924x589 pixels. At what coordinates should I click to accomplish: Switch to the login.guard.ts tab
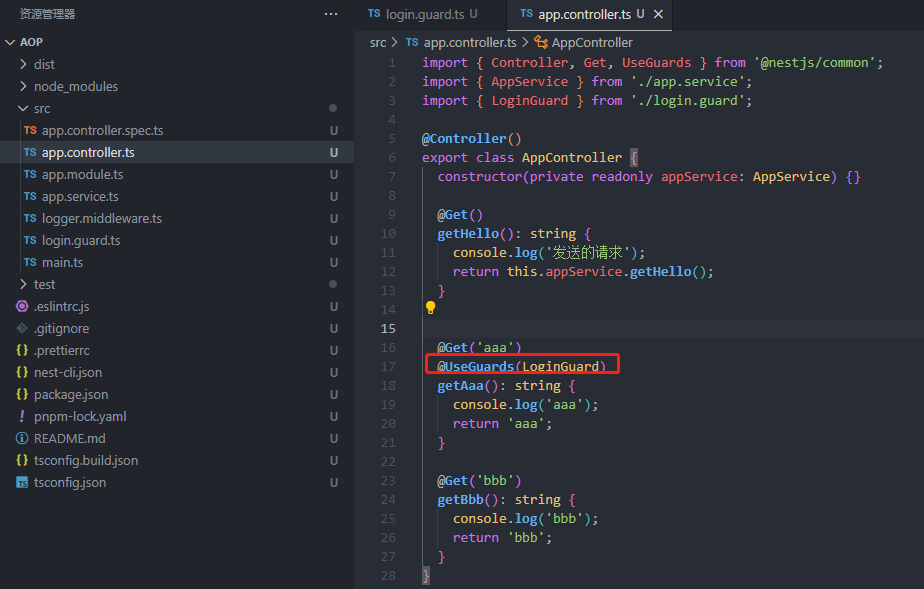point(425,14)
